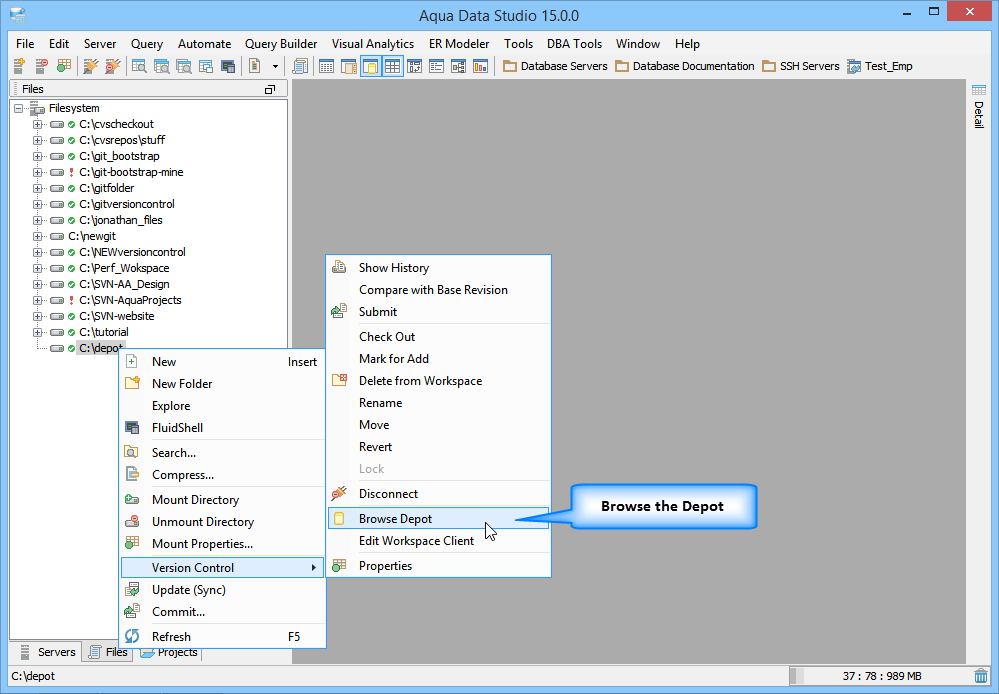The width and height of the screenshot is (999, 694).
Task: Expand the C:\newgit tree node
Action: tap(38, 236)
